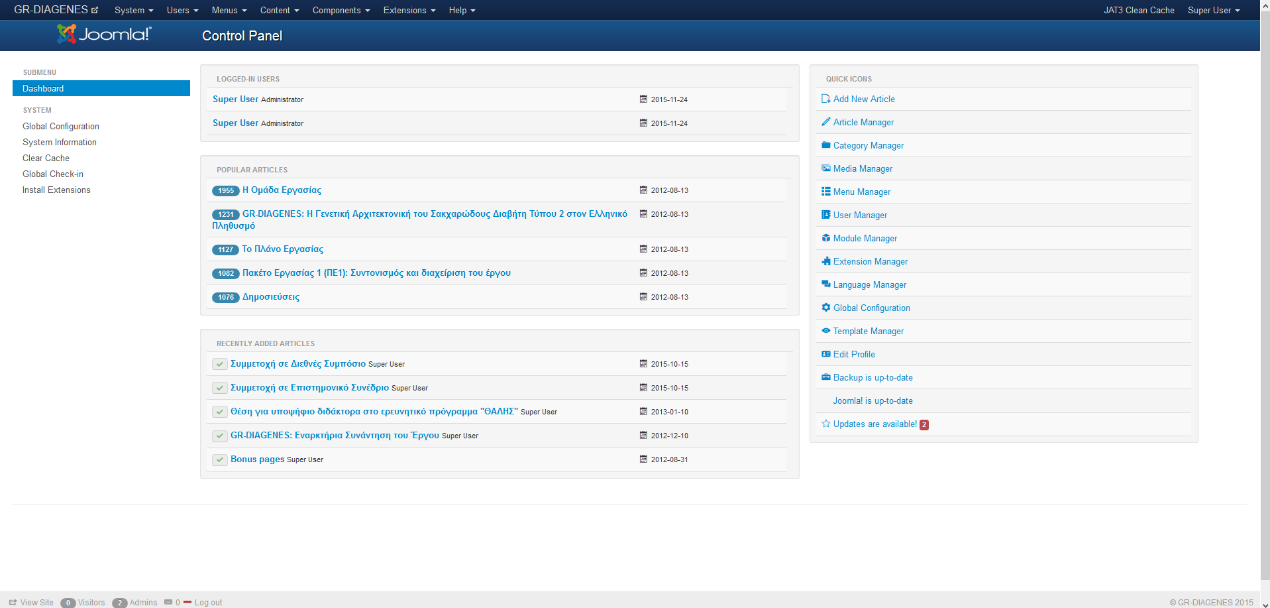This screenshot has height=608, width=1270.
Task: Open the Super User account dropdown
Action: pos(1213,10)
